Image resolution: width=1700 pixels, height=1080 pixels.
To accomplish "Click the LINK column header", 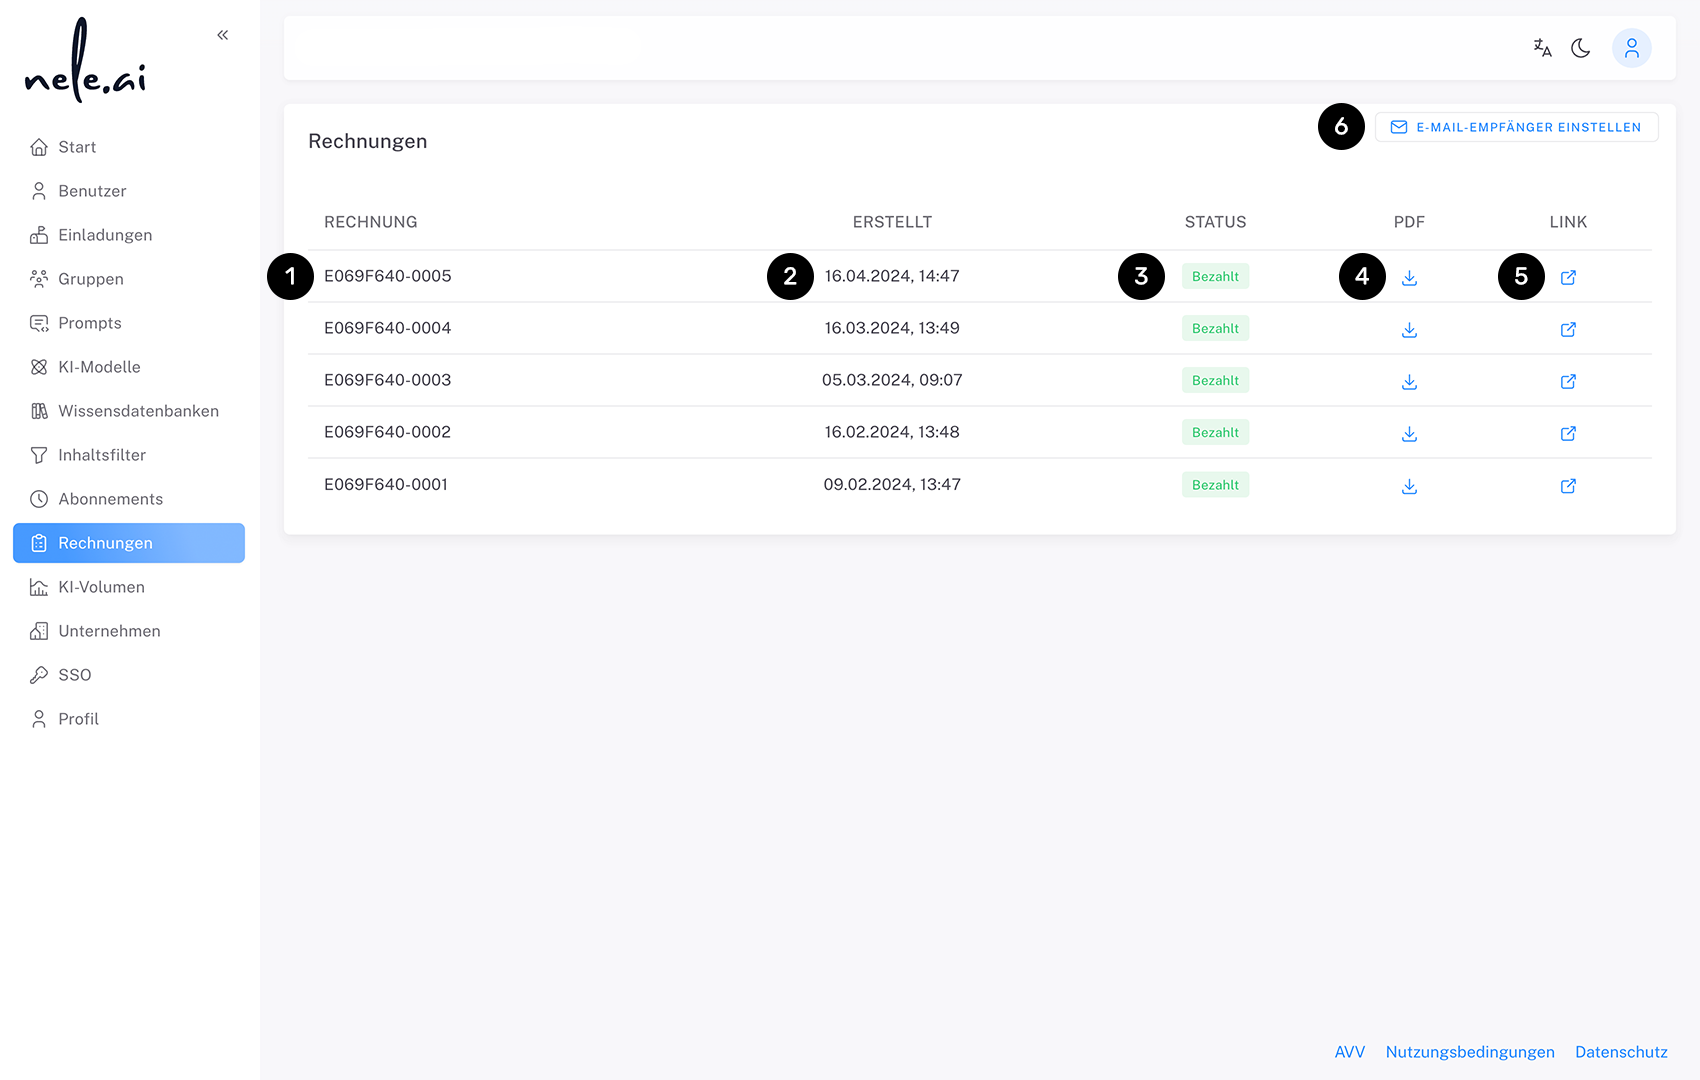I will pos(1568,222).
